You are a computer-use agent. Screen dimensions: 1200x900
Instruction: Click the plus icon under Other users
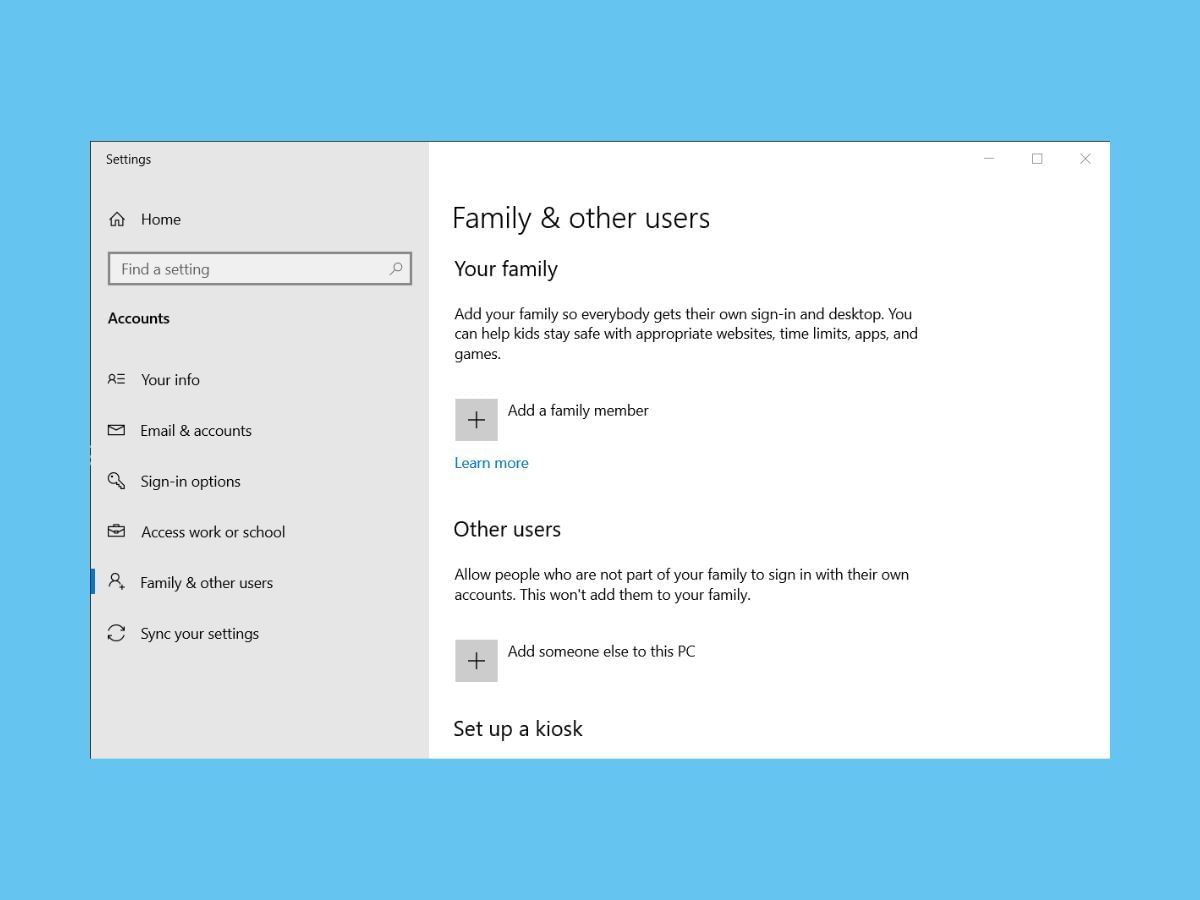click(476, 660)
